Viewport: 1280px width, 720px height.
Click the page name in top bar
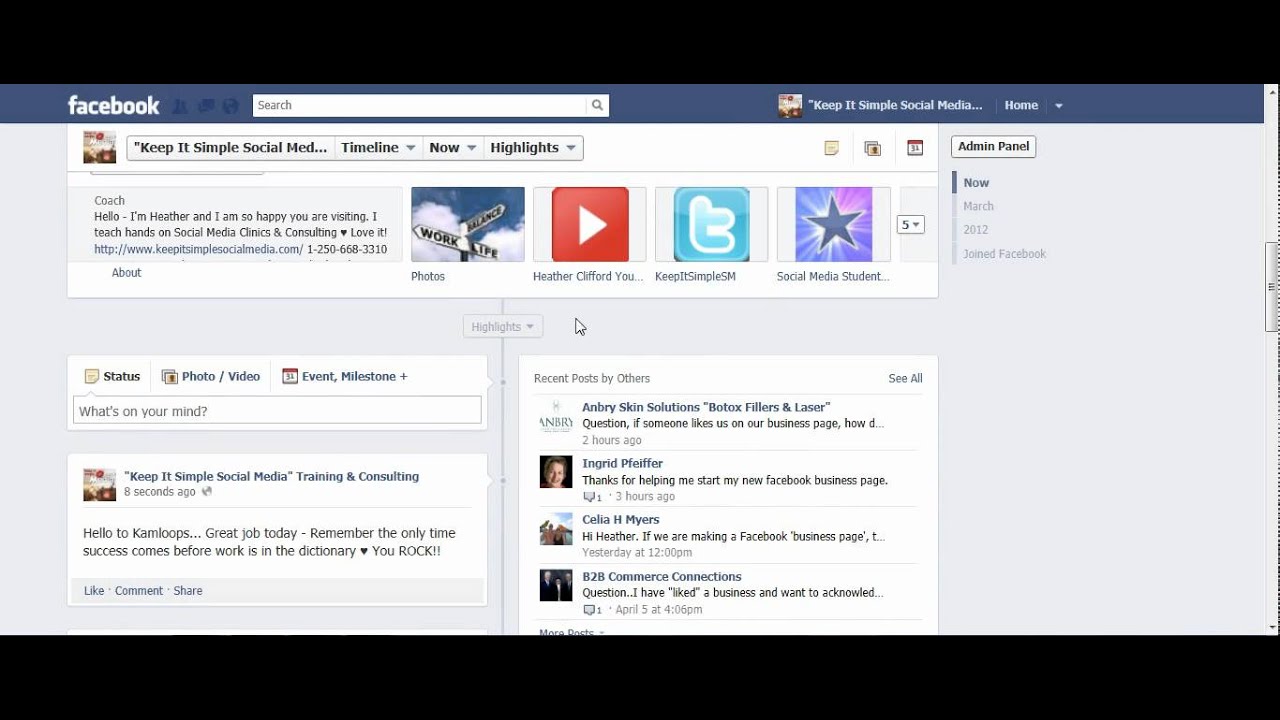[x=895, y=105]
